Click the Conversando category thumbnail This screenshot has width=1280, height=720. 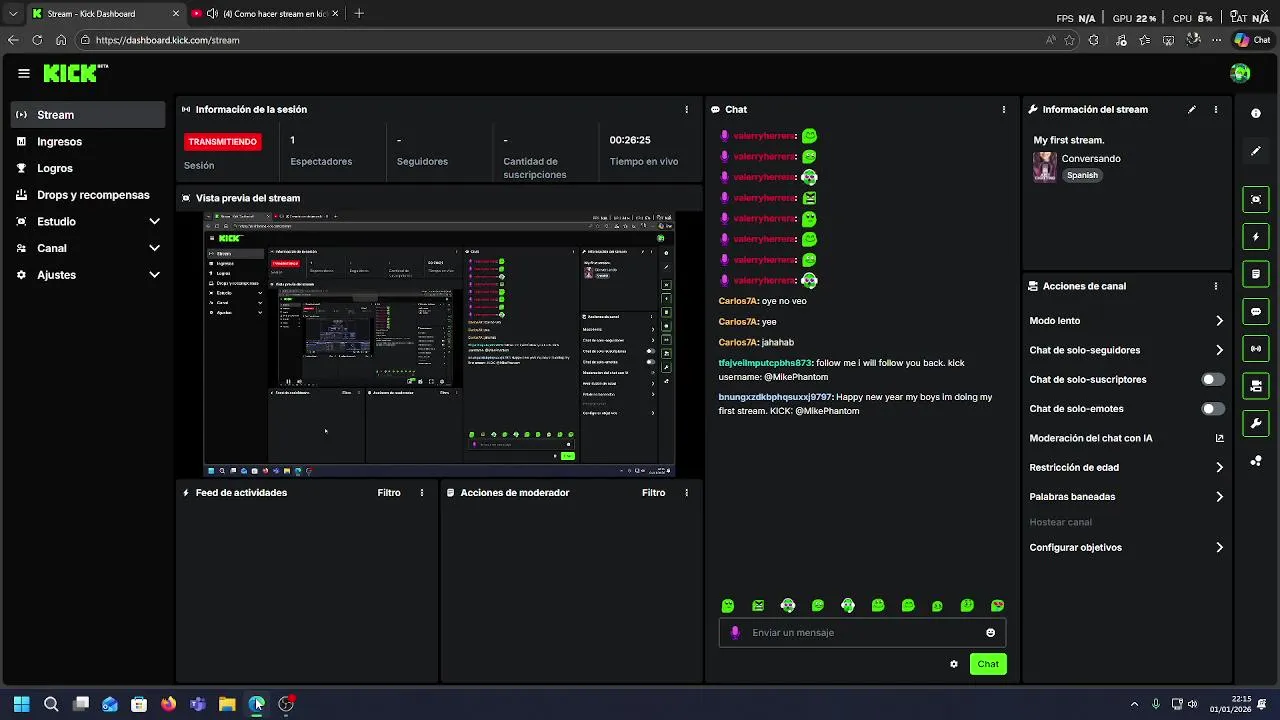click(x=1045, y=167)
